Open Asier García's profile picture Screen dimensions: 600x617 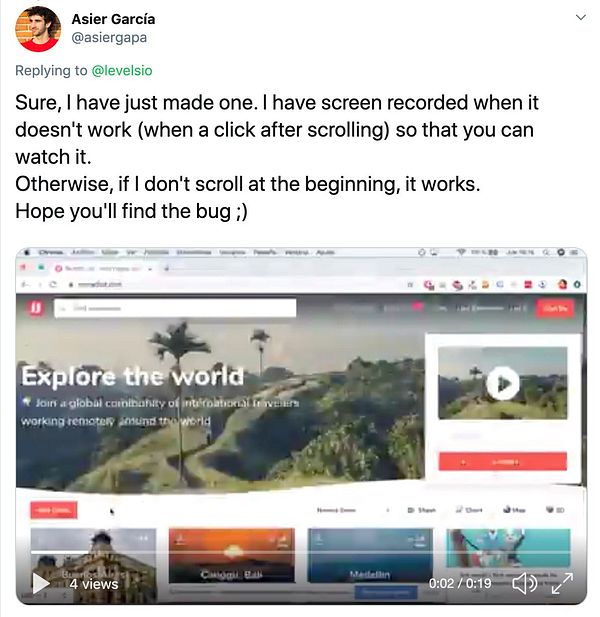pyautogui.click(x=38, y=29)
